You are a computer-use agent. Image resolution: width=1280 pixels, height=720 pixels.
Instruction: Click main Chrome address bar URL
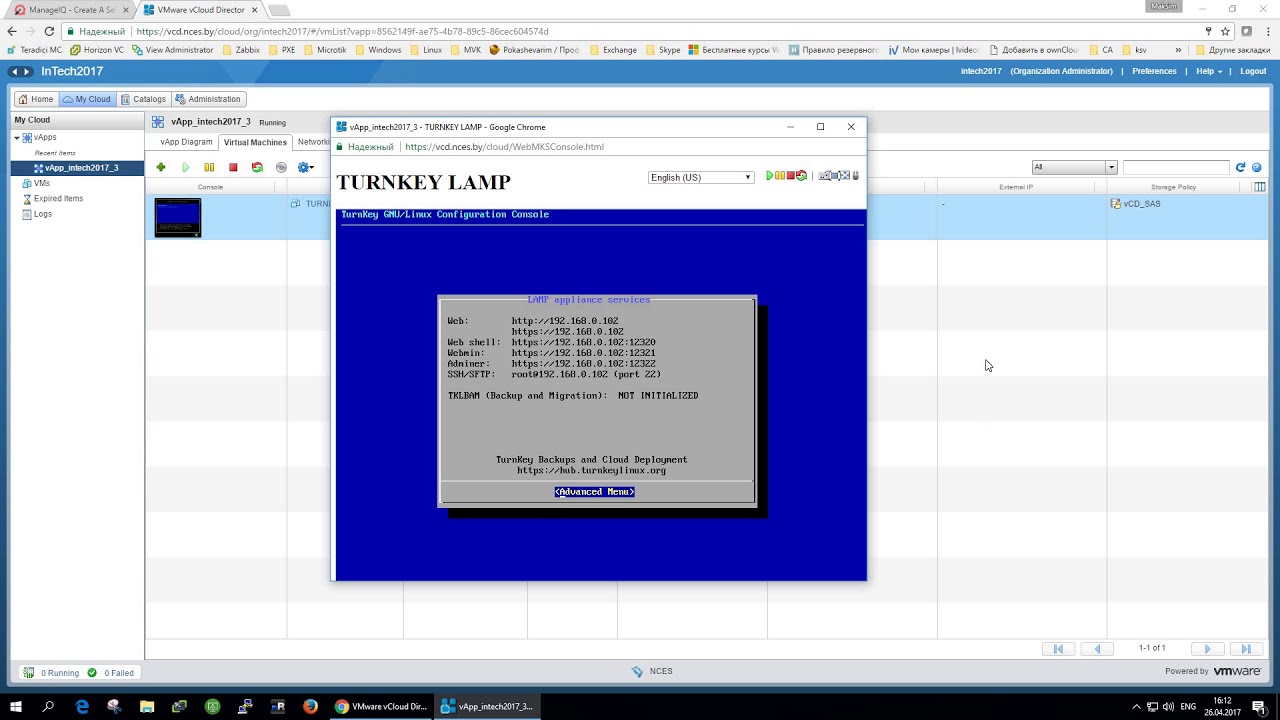(342, 31)
